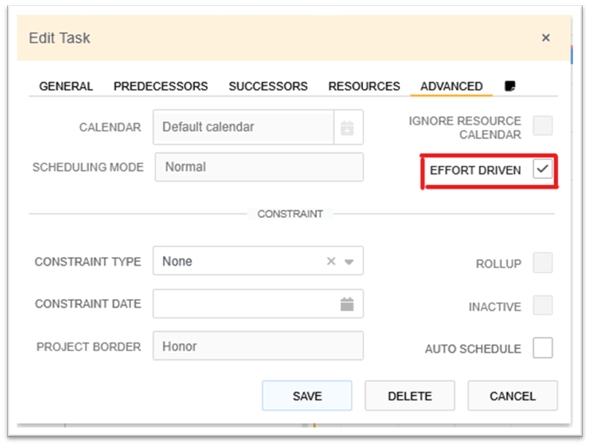Enable the Auto Schedule checkbox
The image size is (590, 446).
(x=543, y=348)
